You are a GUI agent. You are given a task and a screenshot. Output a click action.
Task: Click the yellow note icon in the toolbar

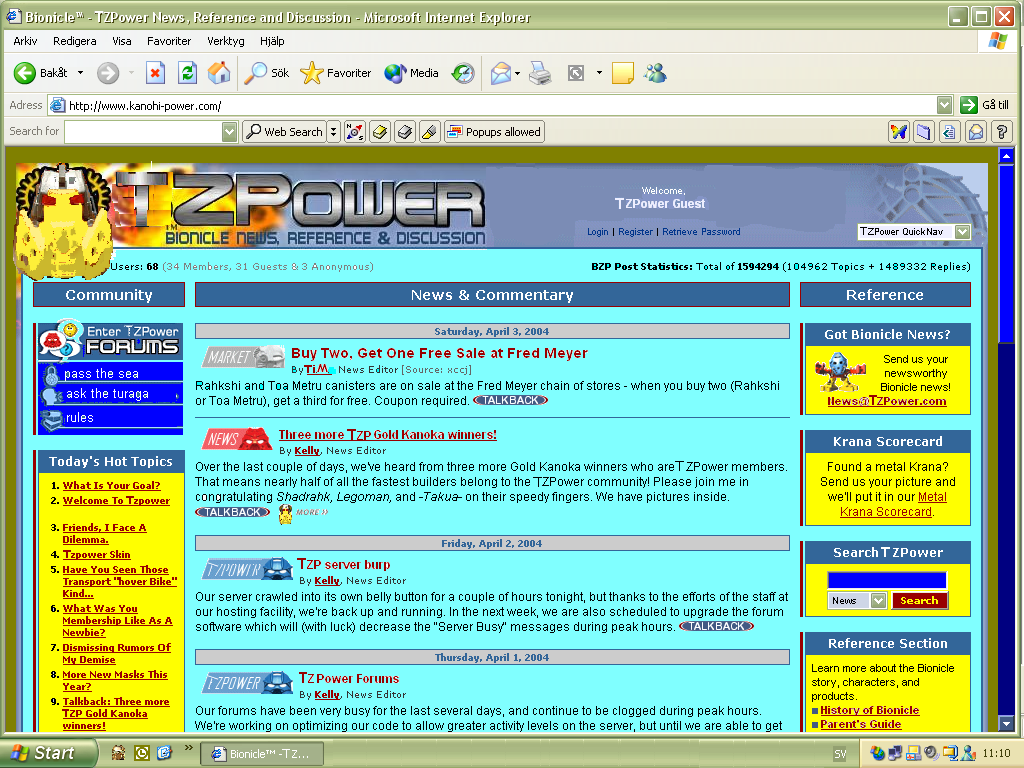point(622,72)
